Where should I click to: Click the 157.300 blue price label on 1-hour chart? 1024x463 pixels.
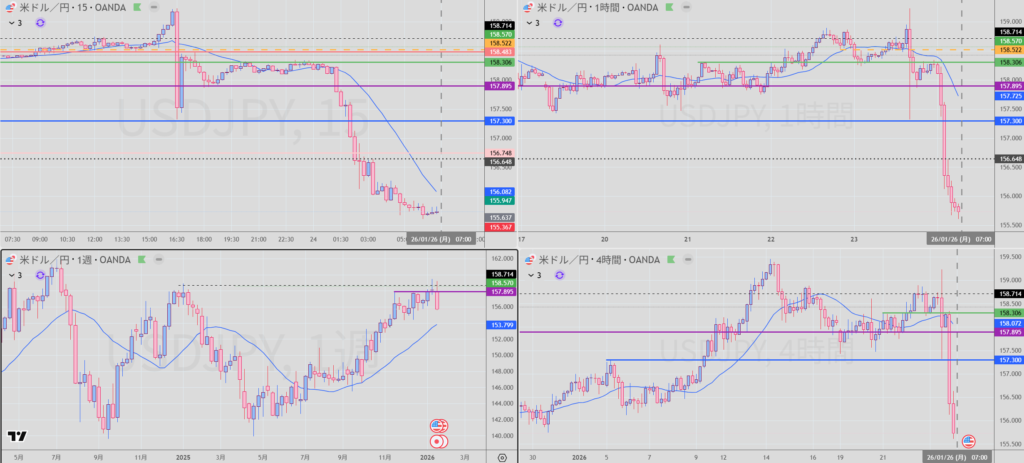click(1008, 121)
